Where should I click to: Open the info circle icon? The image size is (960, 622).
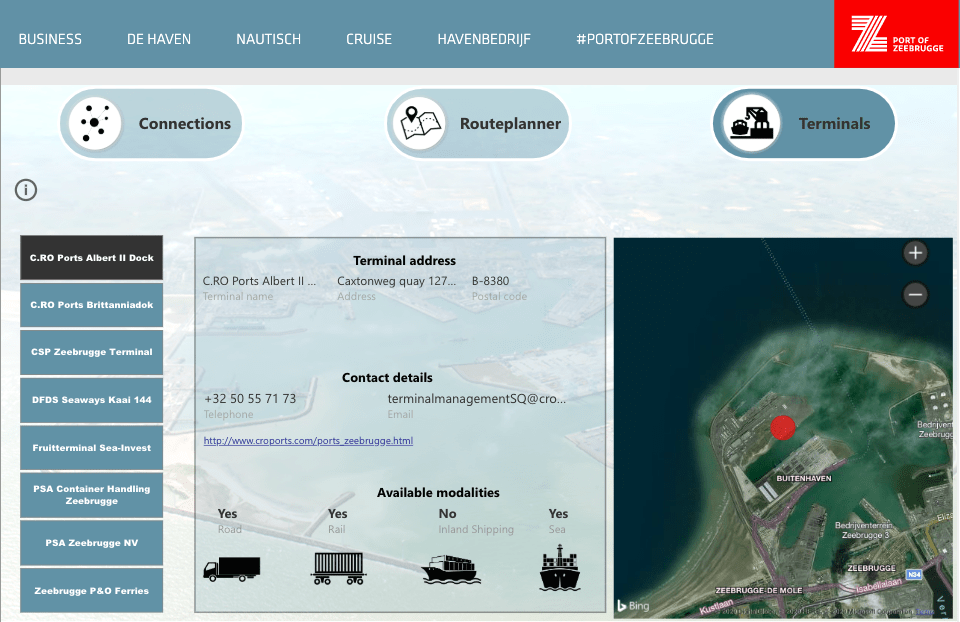(x=26, y=190)
